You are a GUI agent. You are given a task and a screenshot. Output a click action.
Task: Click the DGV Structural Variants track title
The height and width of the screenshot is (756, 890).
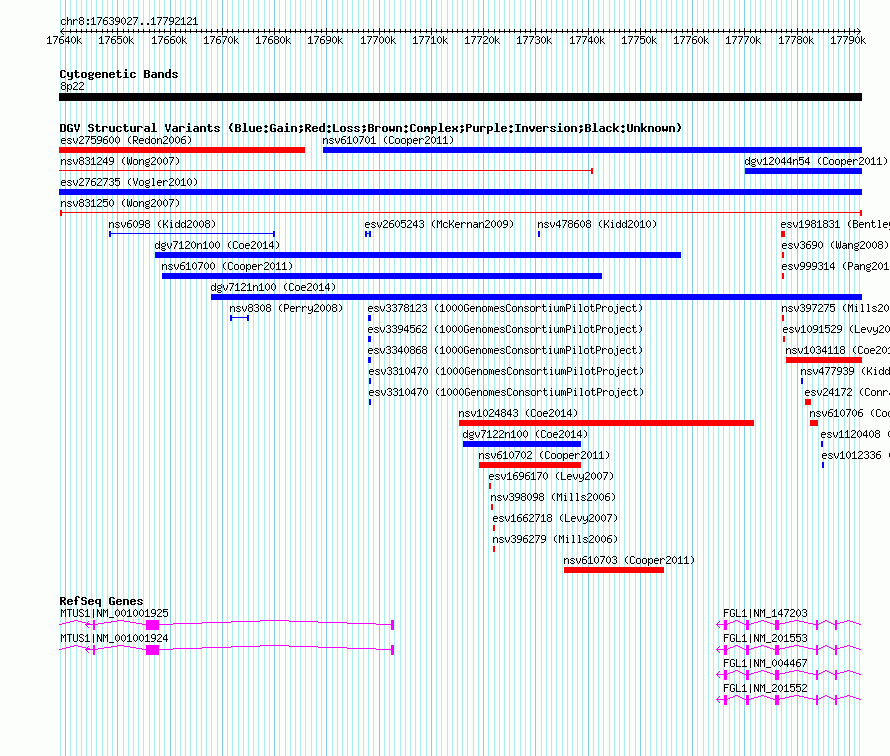[371, 128]
